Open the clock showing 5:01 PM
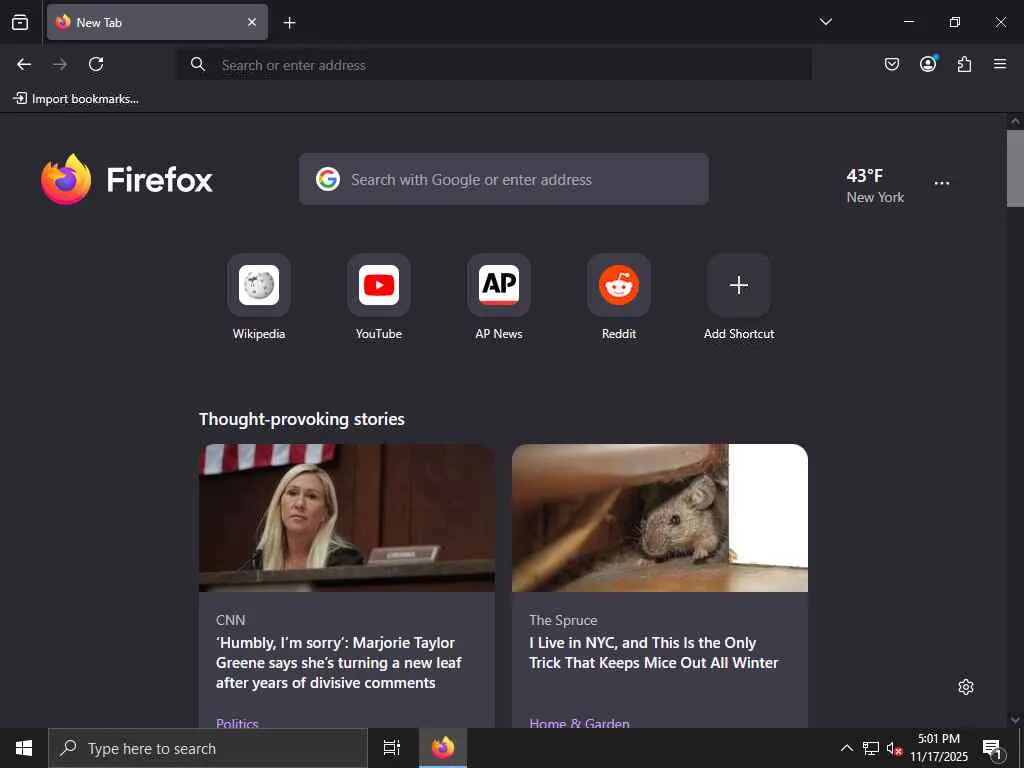This screenshot has height=768, width=1024. coord(939,748)
